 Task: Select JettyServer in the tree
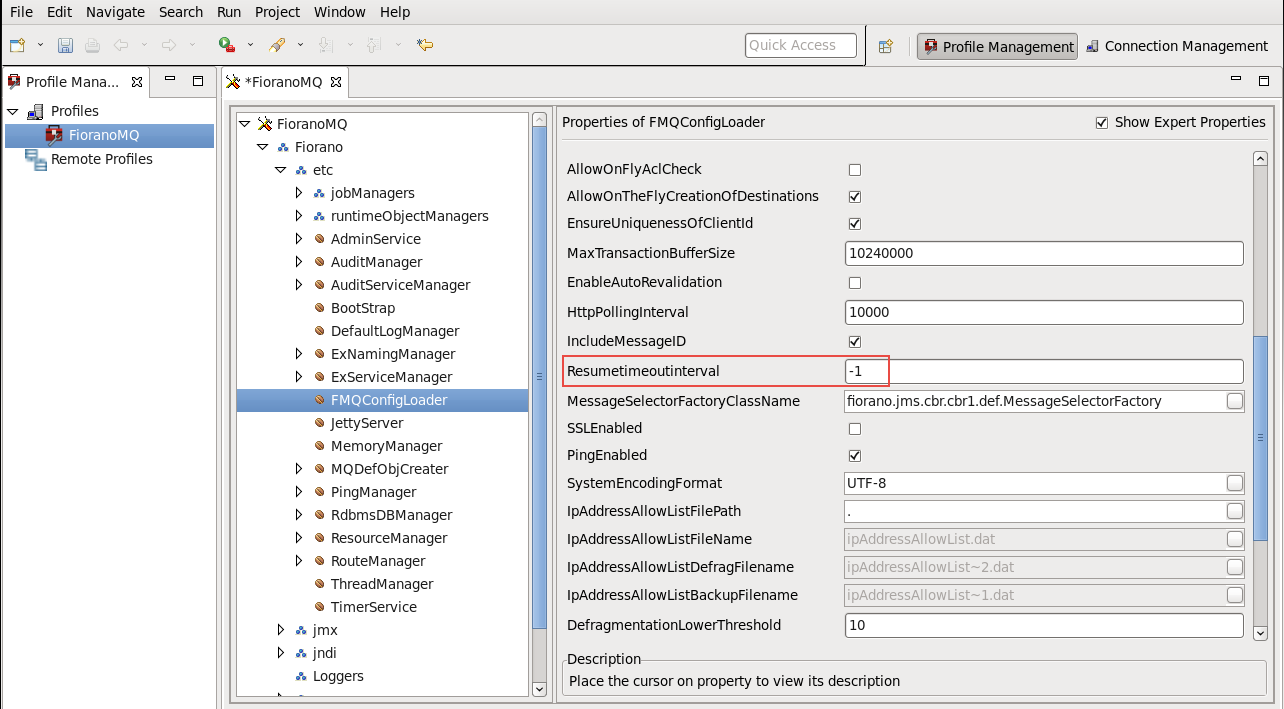click(366, 423)
